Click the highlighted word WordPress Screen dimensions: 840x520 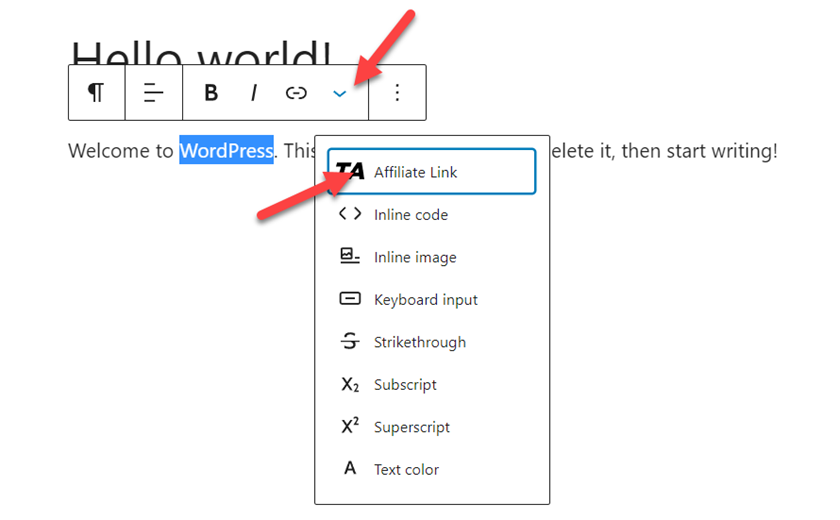pos(226,150)
